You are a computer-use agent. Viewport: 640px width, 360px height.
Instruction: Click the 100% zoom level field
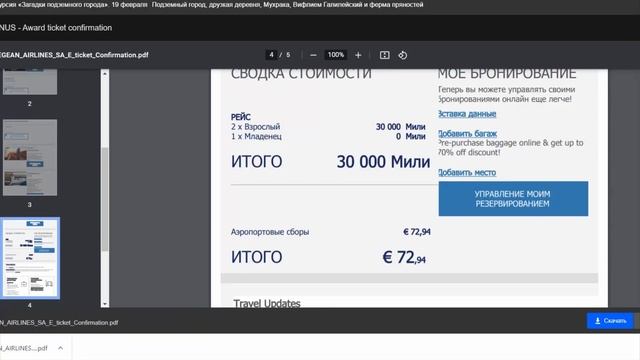[x=336, y=55]
